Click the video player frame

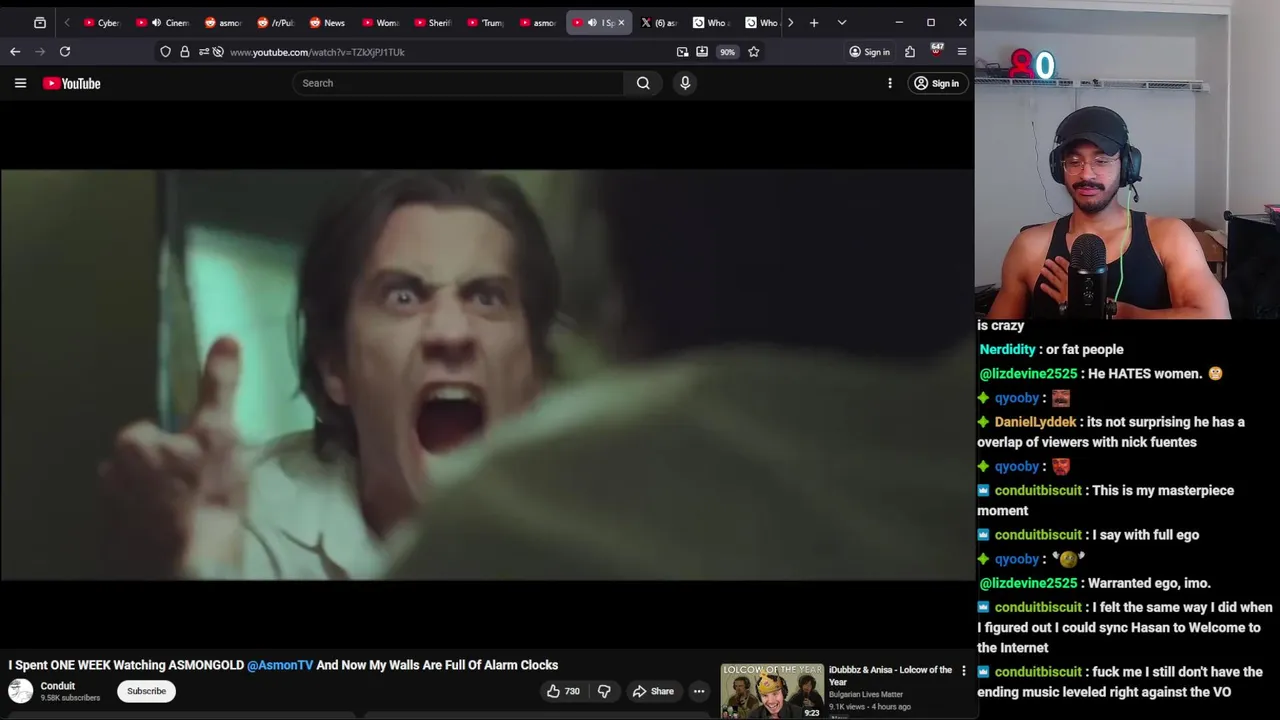tap(487, 374)
